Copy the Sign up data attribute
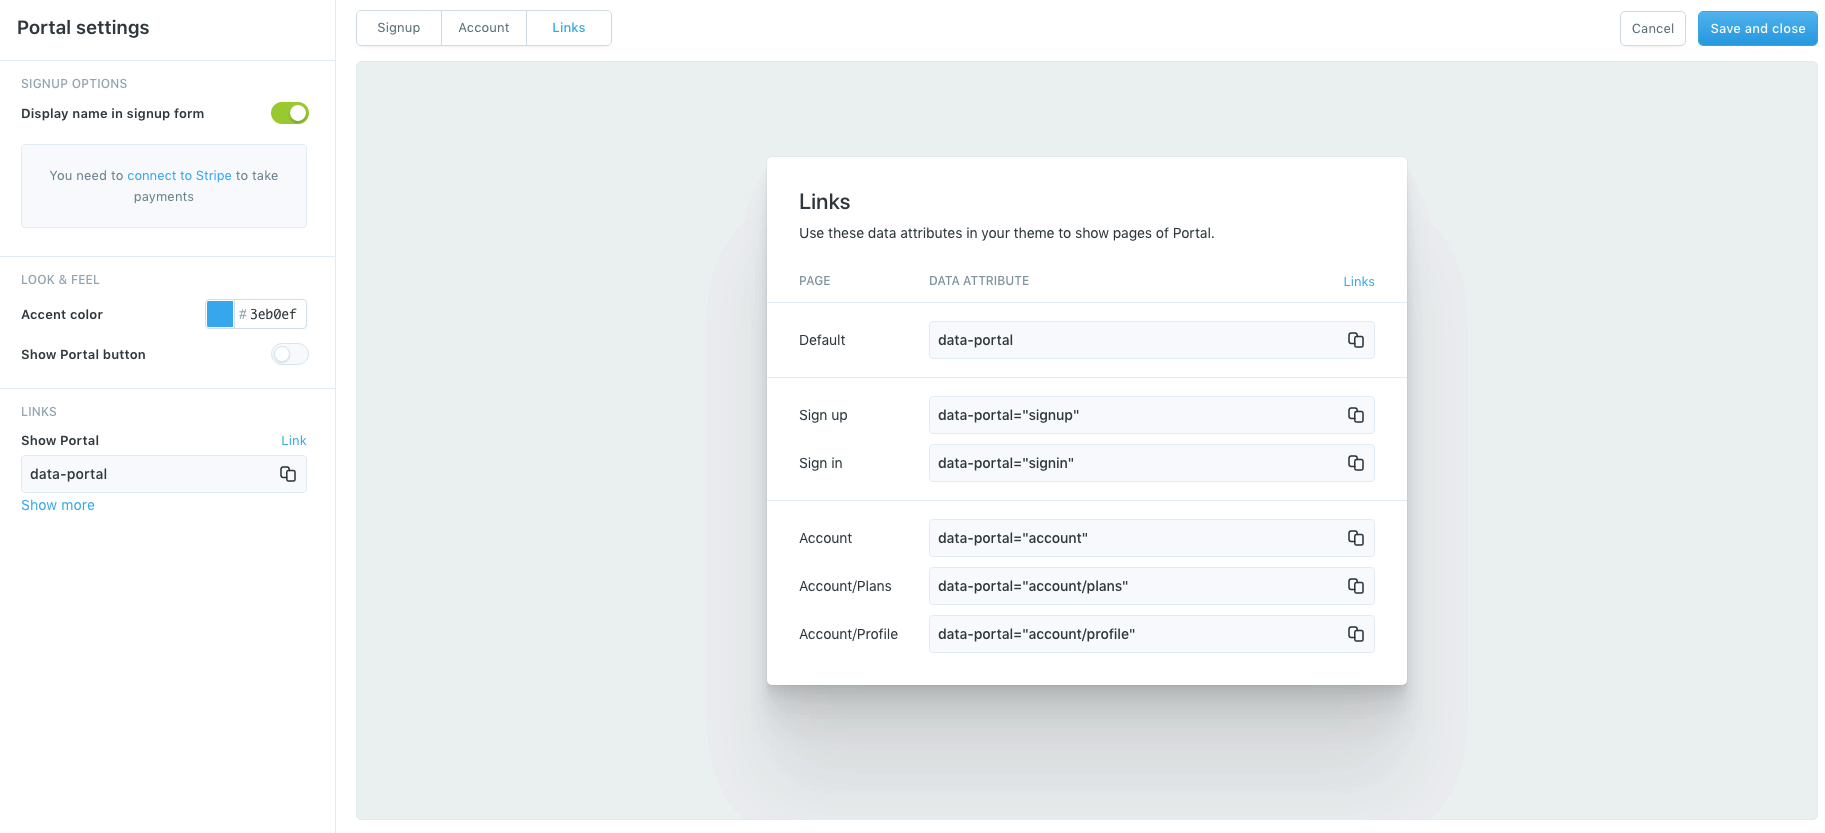The height and width of the screenshot is (833, 1825). (x=1355, y=415)
